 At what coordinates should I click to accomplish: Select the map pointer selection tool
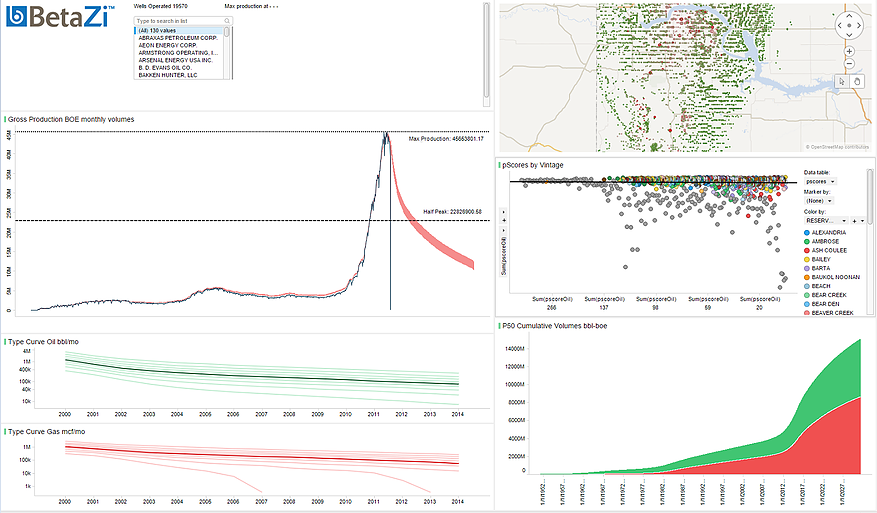click(842, 81)
